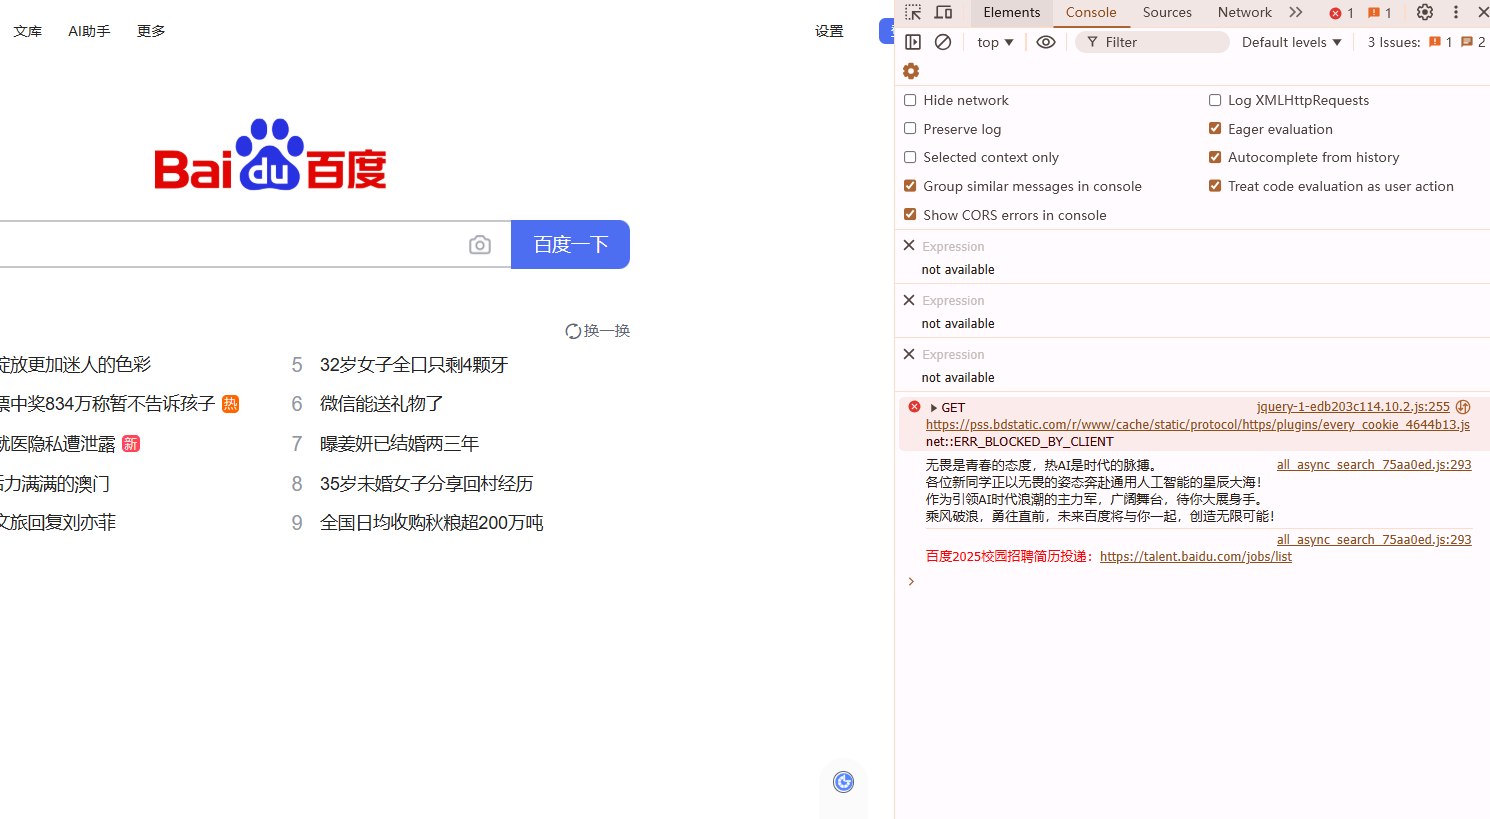Image resolution: width=1490 pixels, height=819 pixels.
Task: Toggle the orange console settings gear
Action: click(x=911, y=71)
